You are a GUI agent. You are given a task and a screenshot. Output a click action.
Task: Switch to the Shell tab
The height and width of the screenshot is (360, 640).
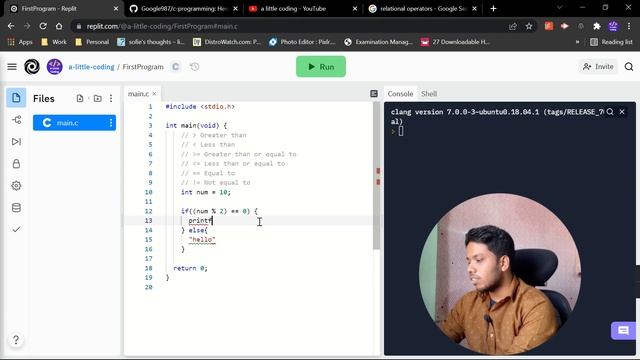[429, 94]
